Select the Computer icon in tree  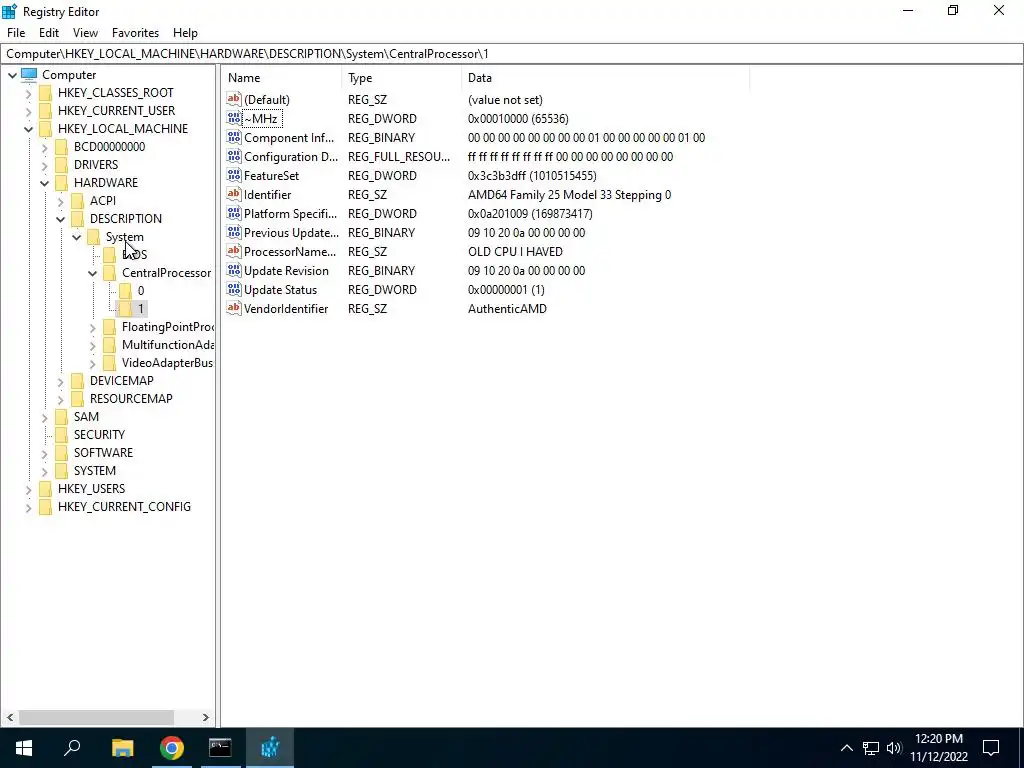[x=29, y=74]
